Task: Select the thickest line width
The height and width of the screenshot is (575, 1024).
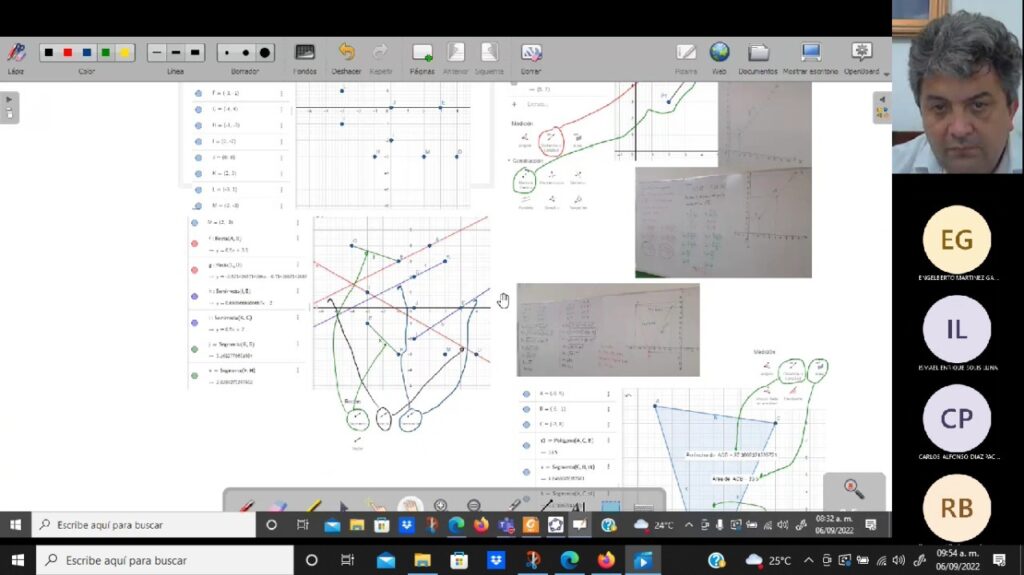Action: click(x=195, y=53)
